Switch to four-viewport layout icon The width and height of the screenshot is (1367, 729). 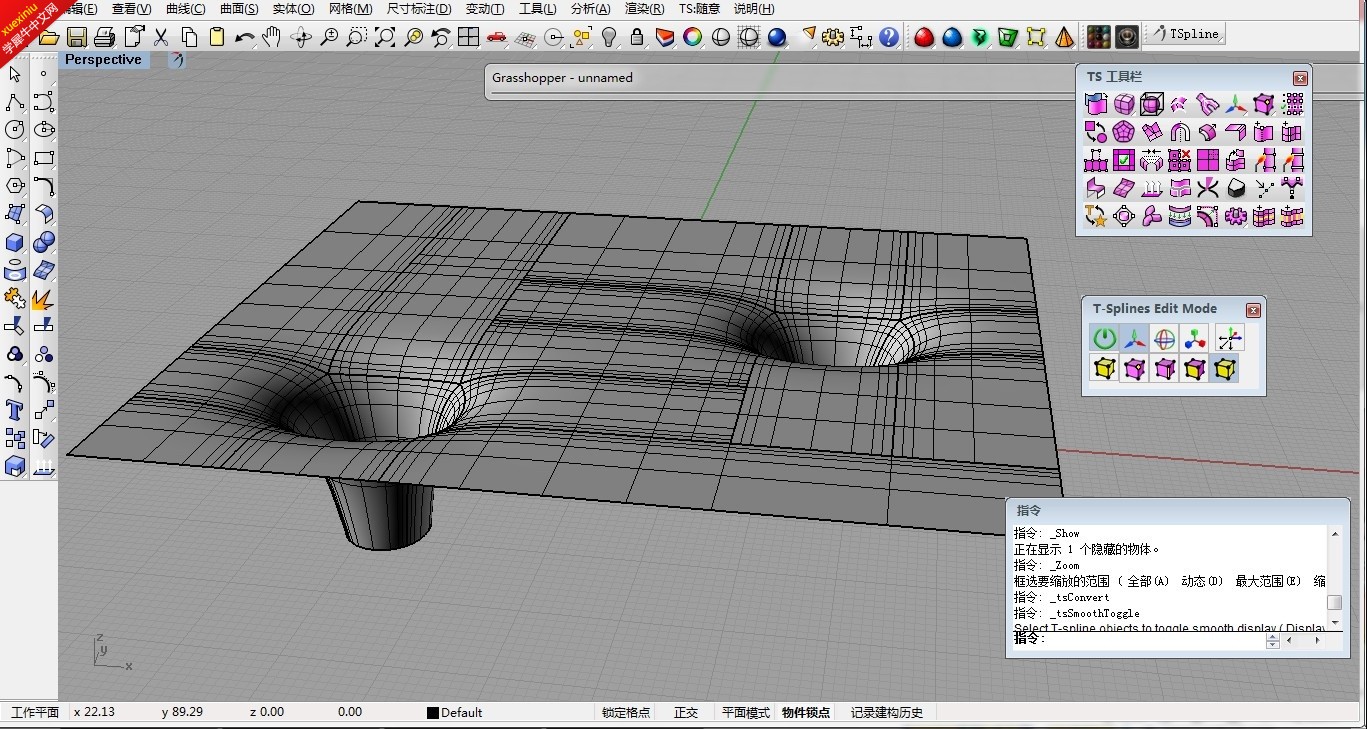click(468, 38)
